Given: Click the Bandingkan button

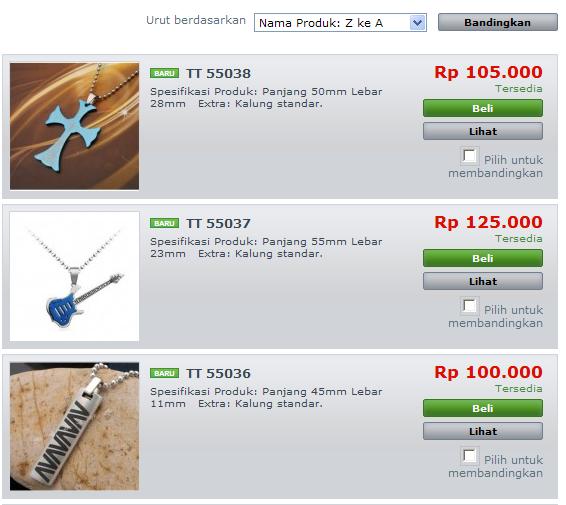Looking at the screenshot, I should click(497, 22).
